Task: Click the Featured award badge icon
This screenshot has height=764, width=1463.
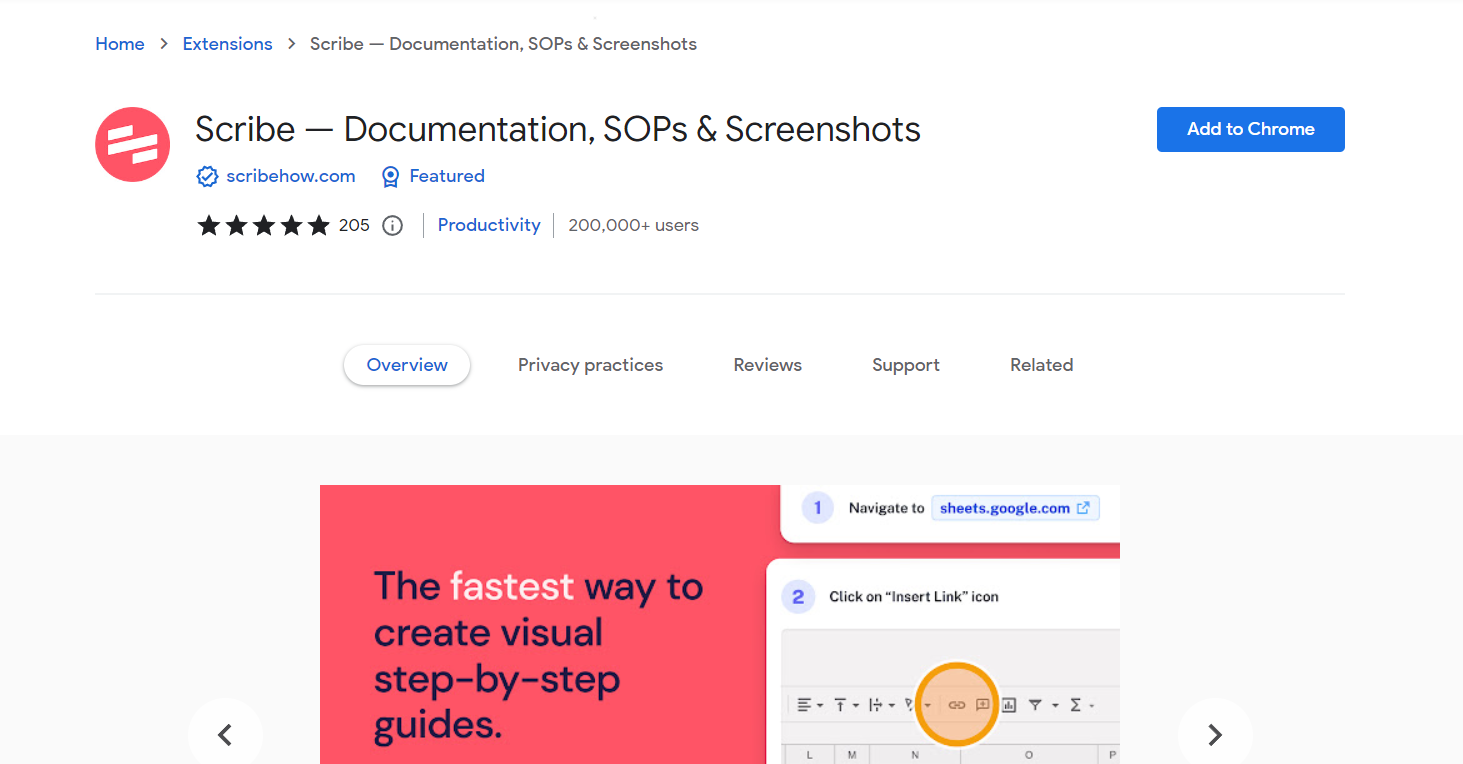Action: [391, 177]
